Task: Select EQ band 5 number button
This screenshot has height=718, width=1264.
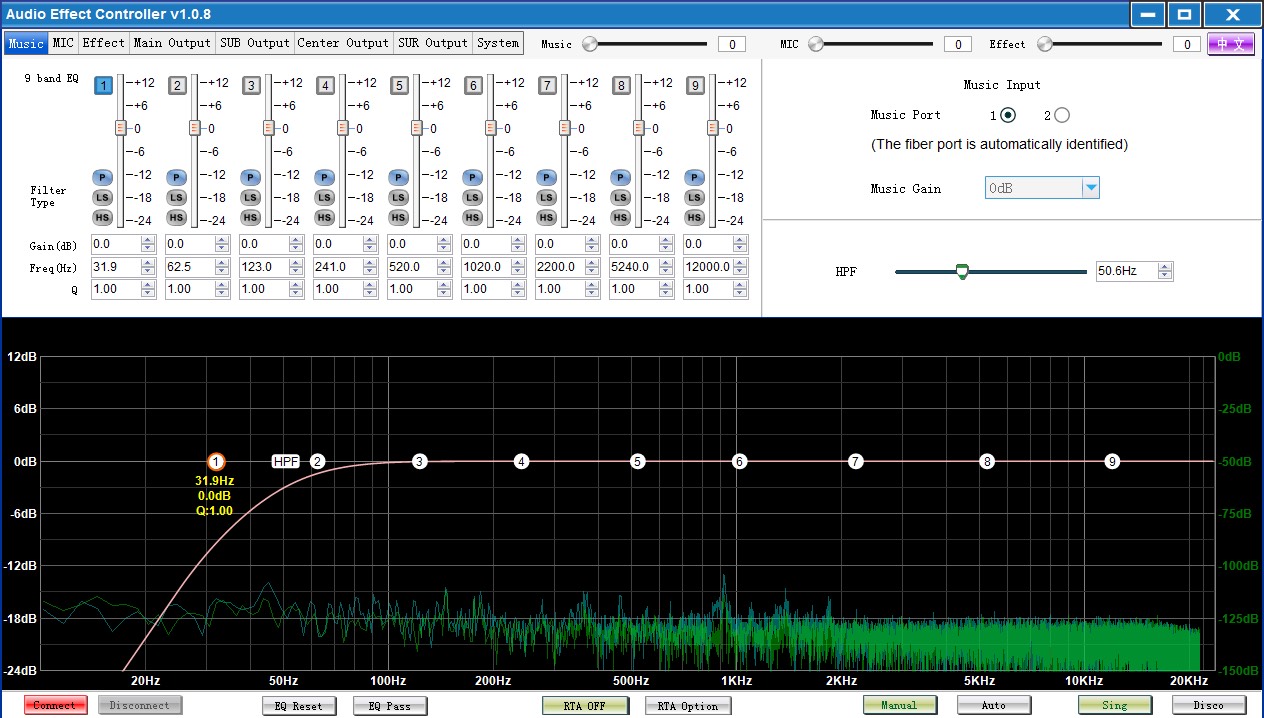Action: pos(399,86)
